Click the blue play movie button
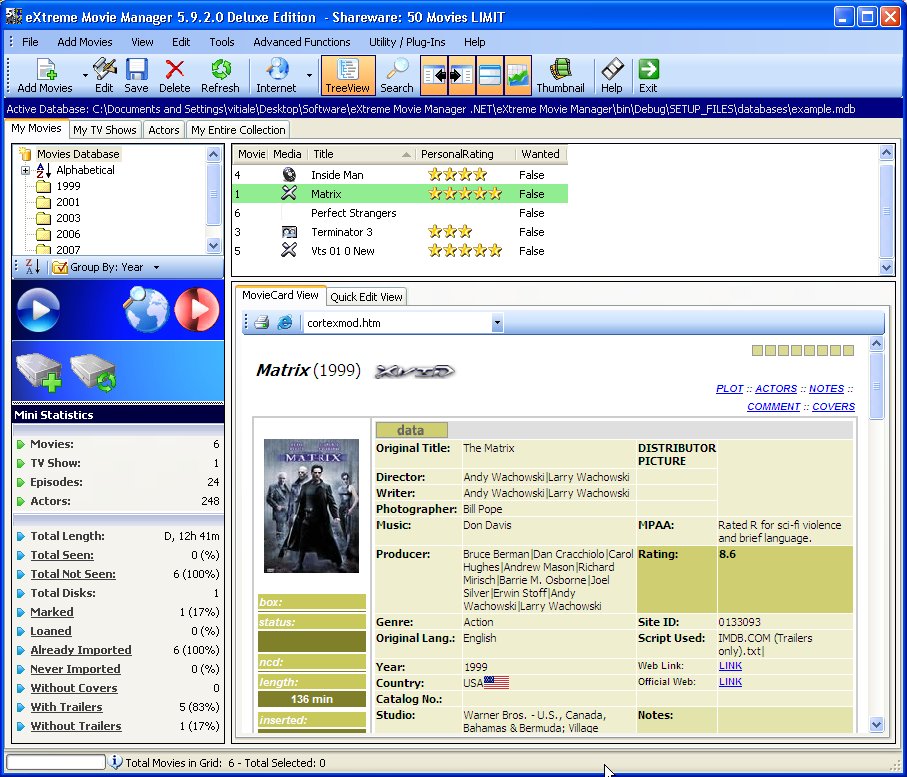This screenshot has width=907, height=777. tap(39, 311)
